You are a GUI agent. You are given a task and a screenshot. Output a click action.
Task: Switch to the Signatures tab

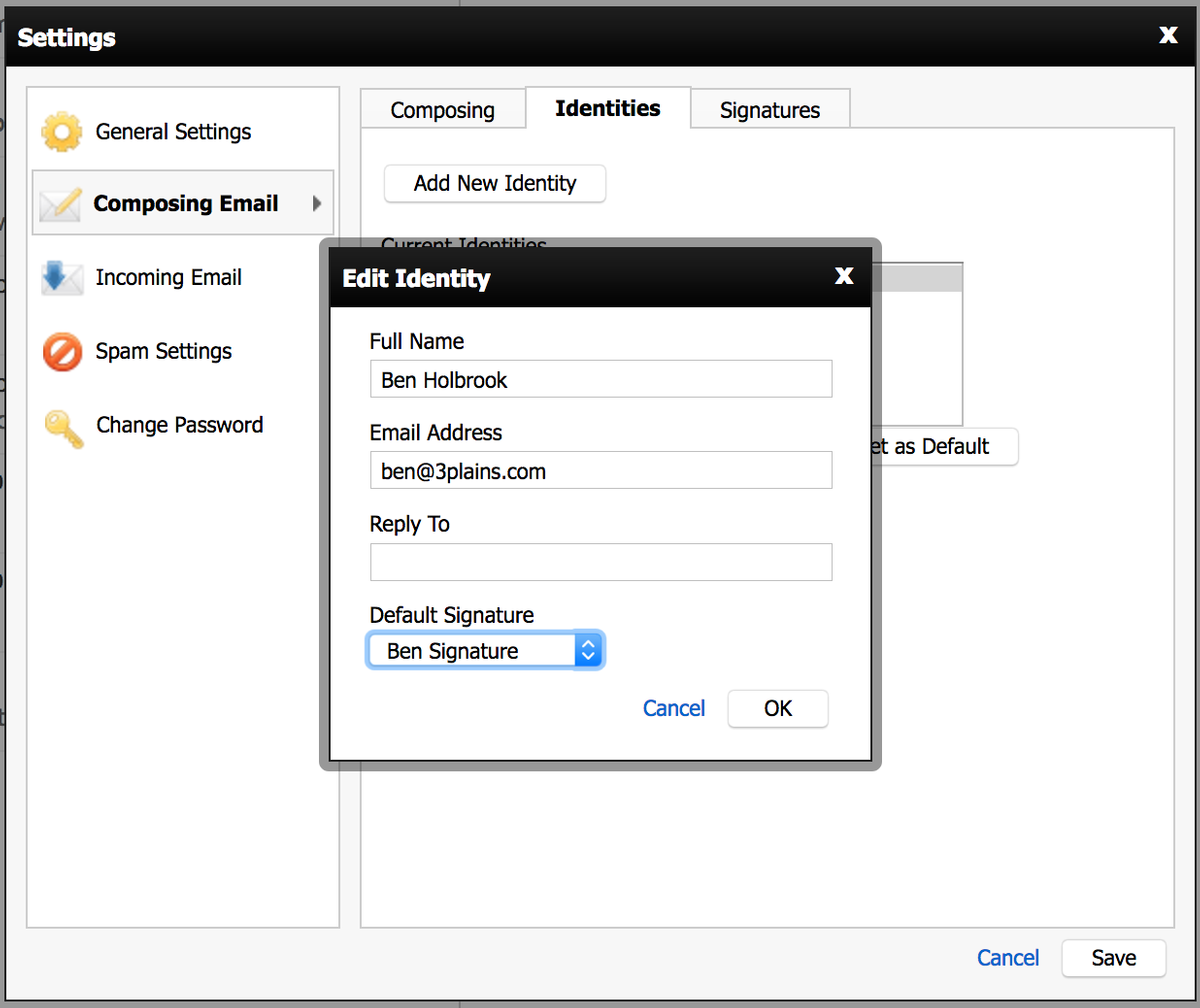(x=770, y=110)
